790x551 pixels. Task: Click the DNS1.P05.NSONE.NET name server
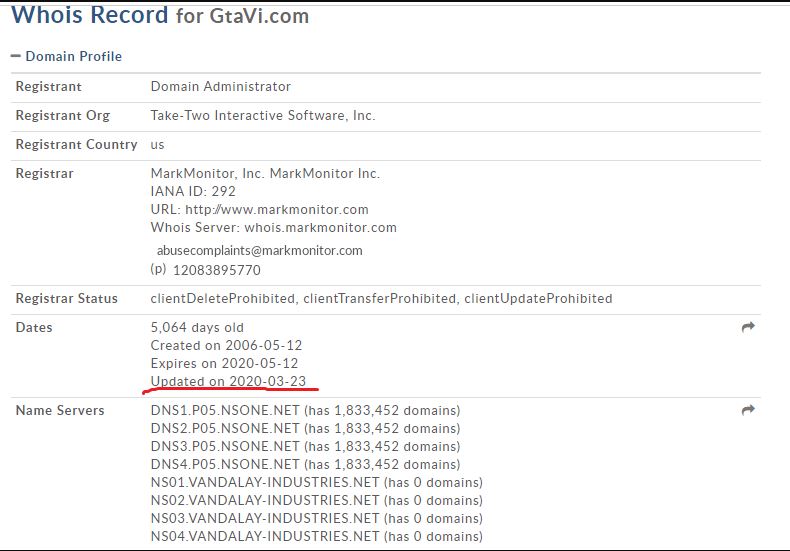(x=225, y=411)
